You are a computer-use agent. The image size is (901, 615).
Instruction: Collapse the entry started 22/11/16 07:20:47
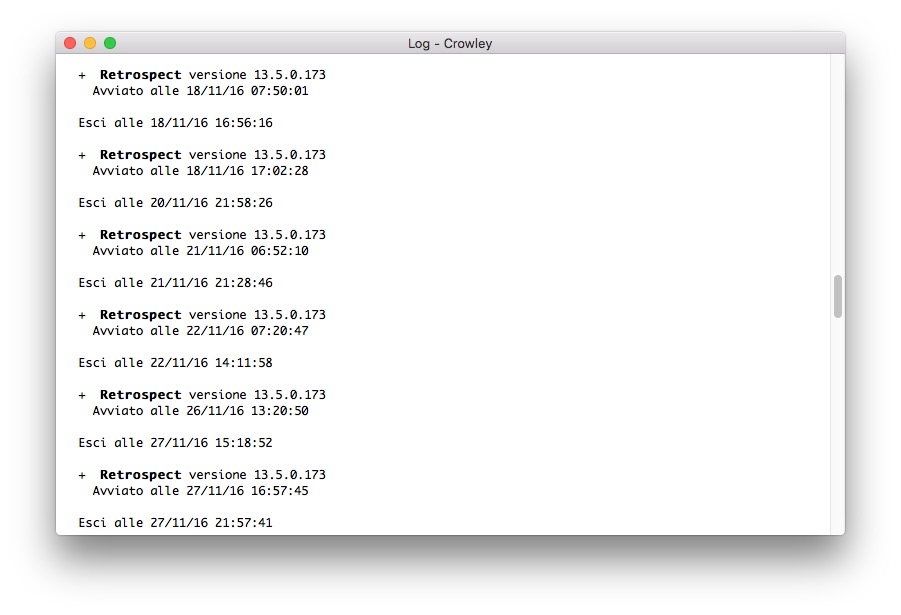[x=82, y=315]
